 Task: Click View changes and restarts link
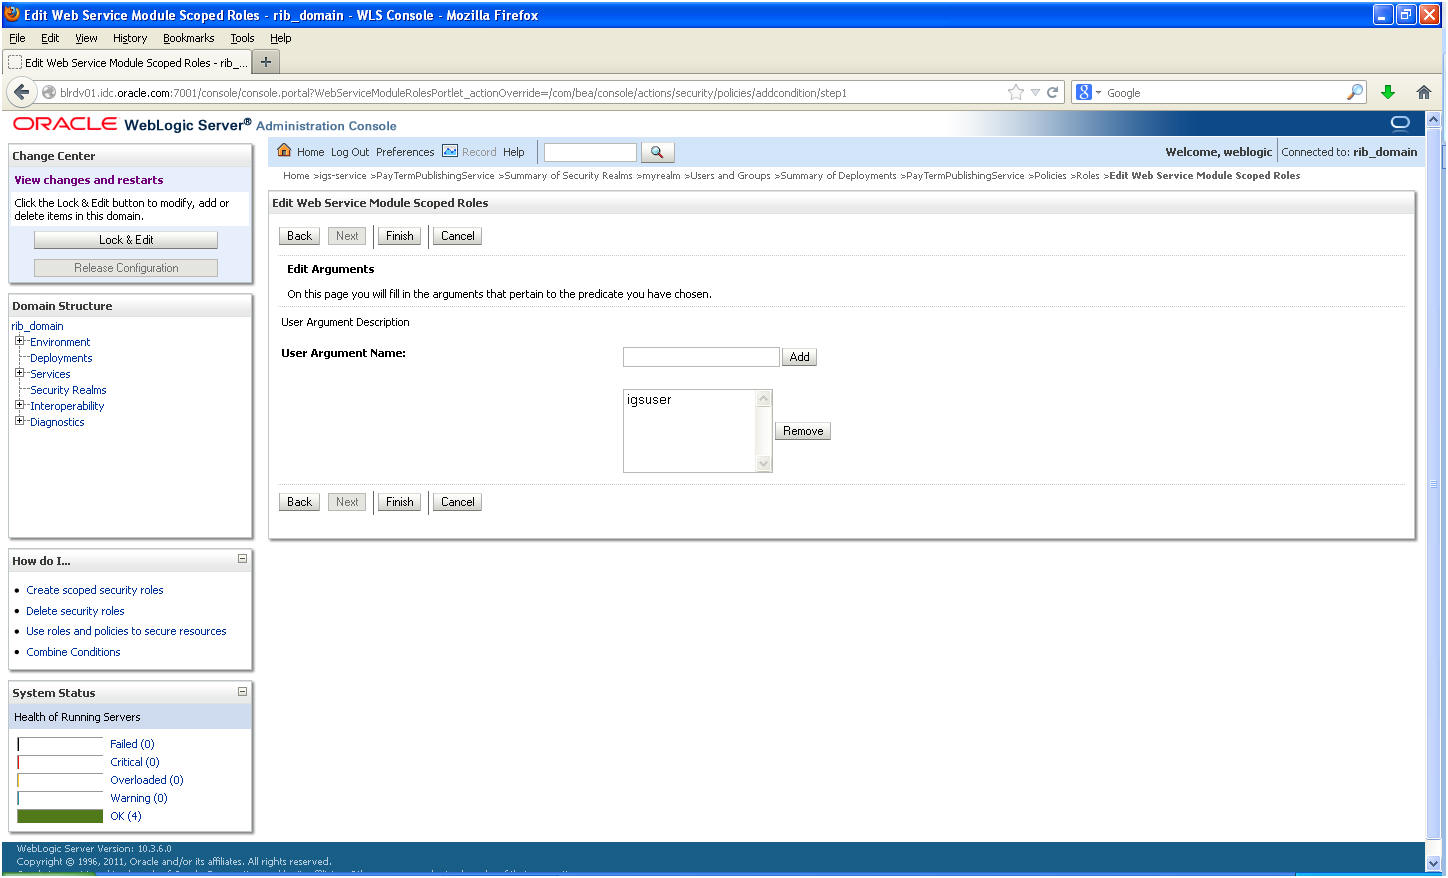pos(89,180)
